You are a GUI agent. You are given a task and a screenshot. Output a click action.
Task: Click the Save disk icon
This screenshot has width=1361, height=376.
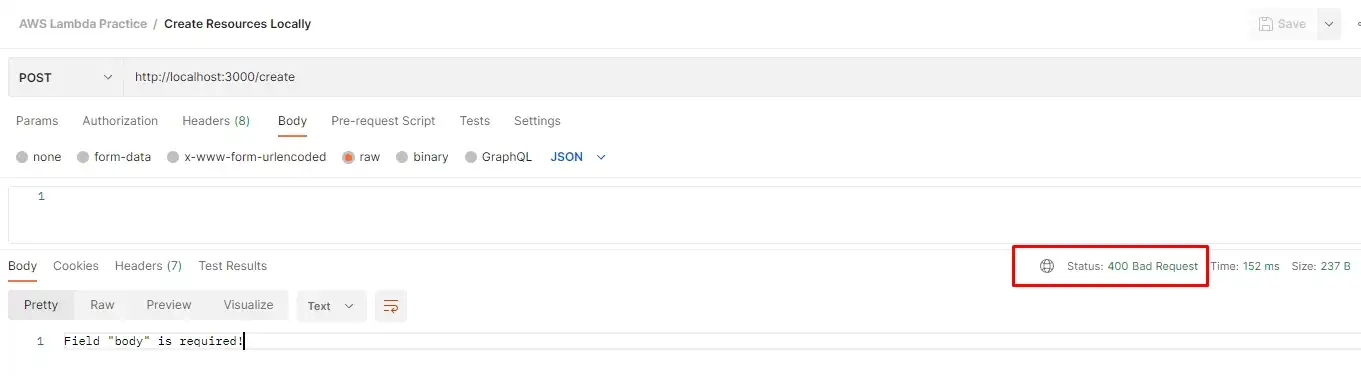tap(1265, 24)
